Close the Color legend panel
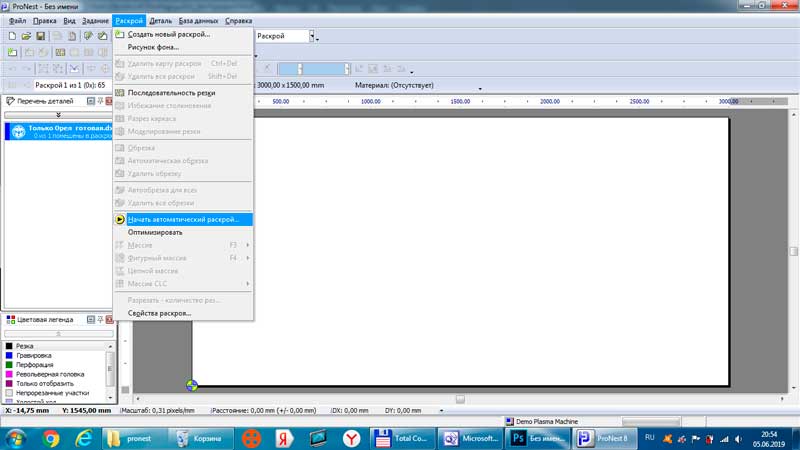This screenshot has width=800, height=450. (x=109, y=319)
